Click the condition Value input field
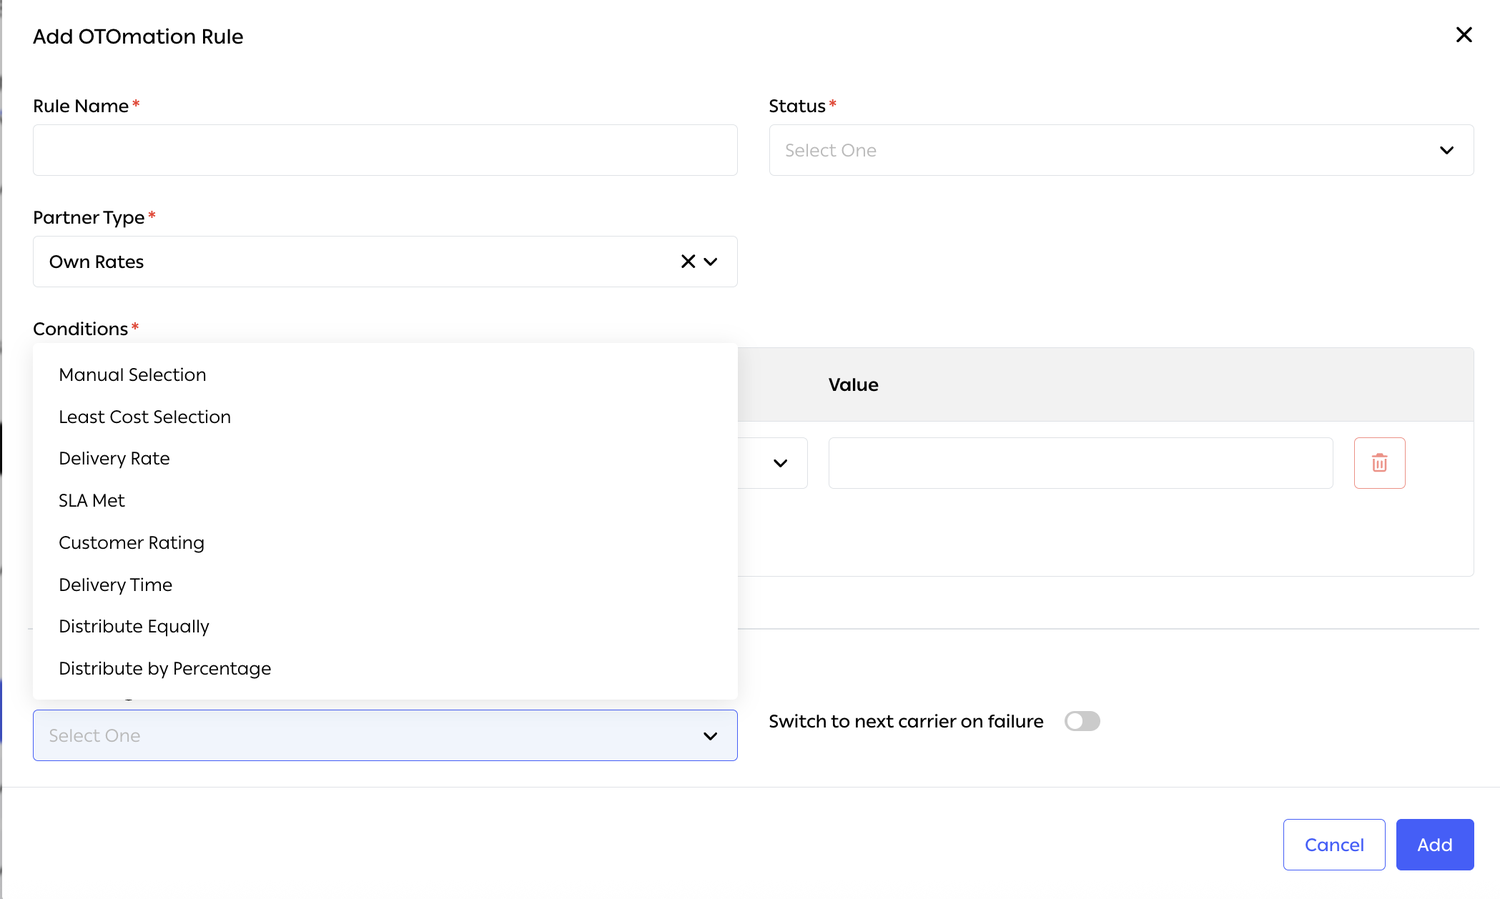 [x=1081, y=463]
